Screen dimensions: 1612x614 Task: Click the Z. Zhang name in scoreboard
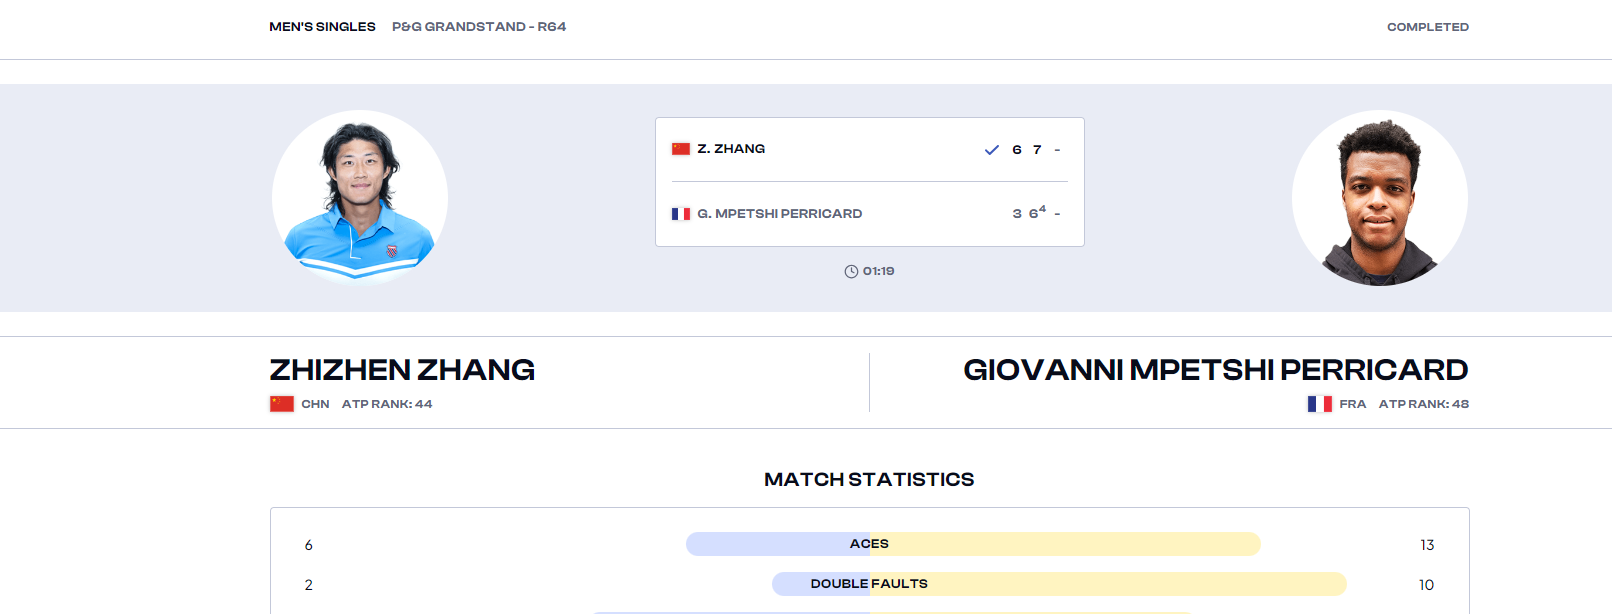(731, 149)
